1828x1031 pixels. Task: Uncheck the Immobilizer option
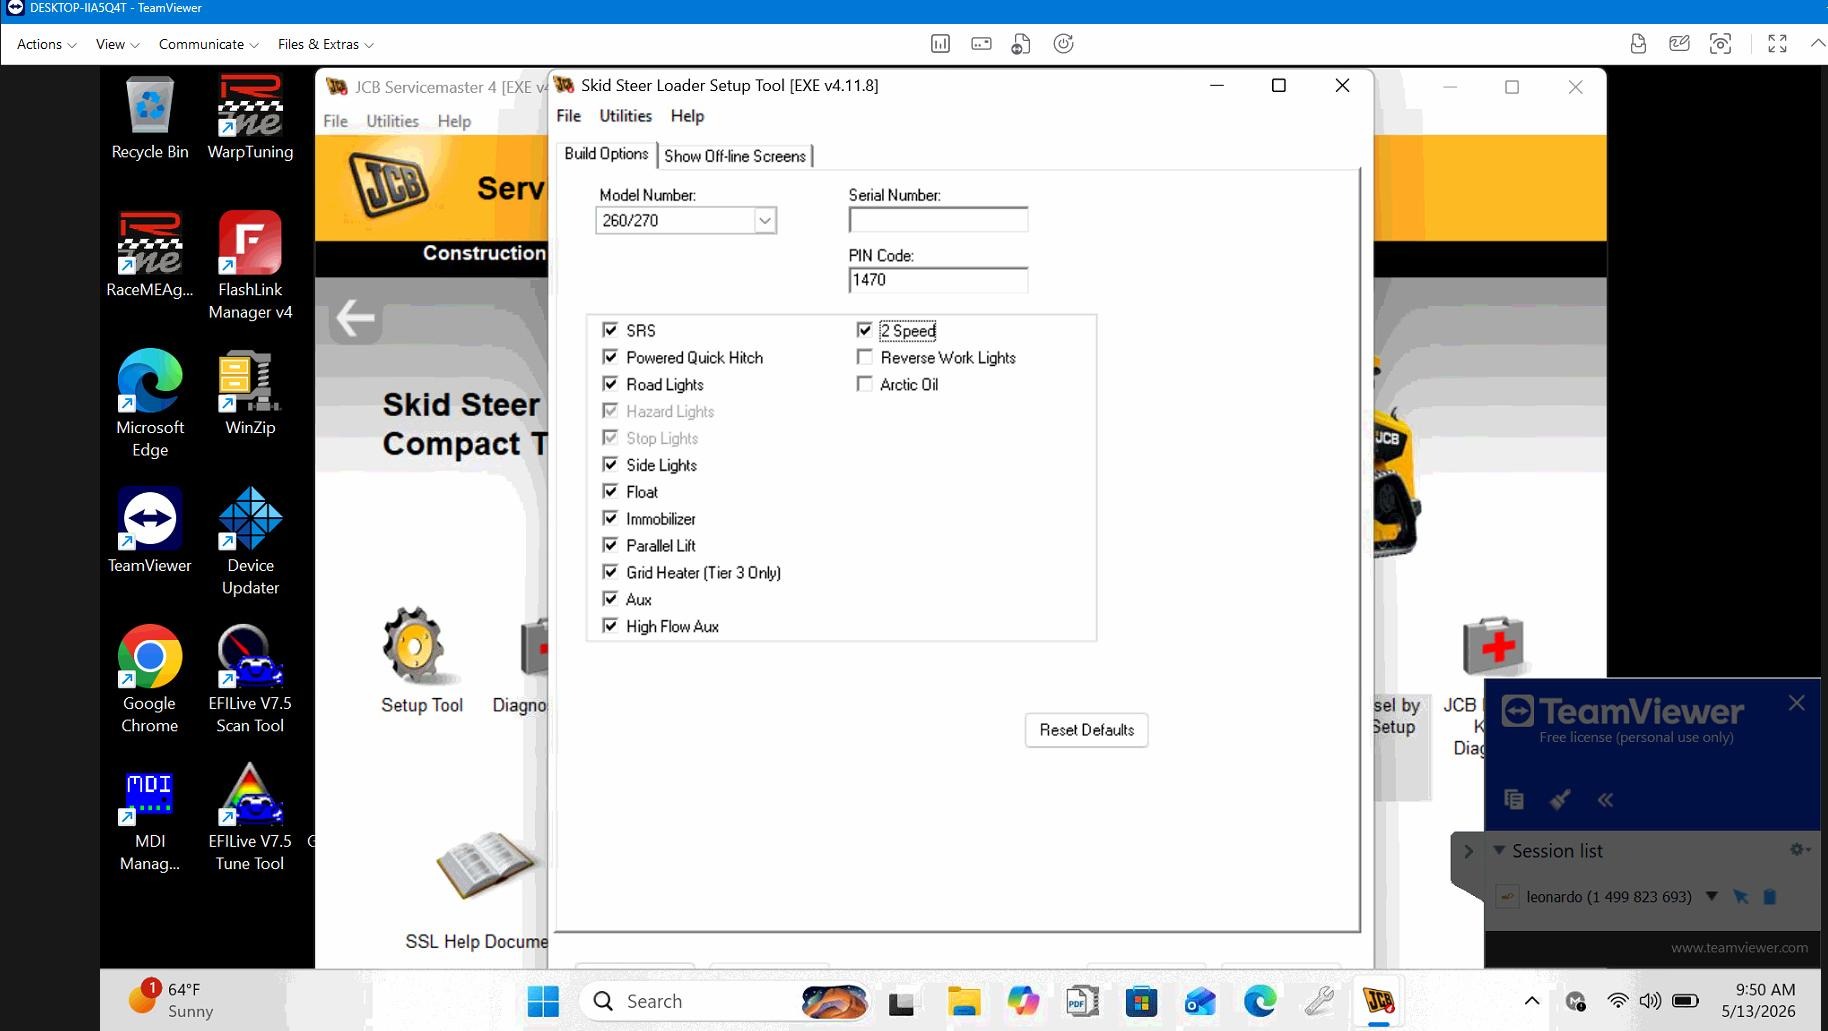(610, 518)
